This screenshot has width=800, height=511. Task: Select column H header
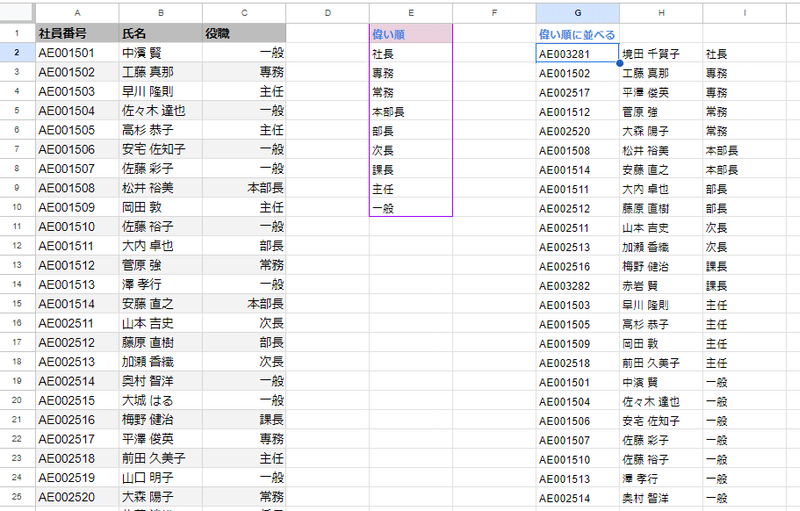[x=661, y=13]
